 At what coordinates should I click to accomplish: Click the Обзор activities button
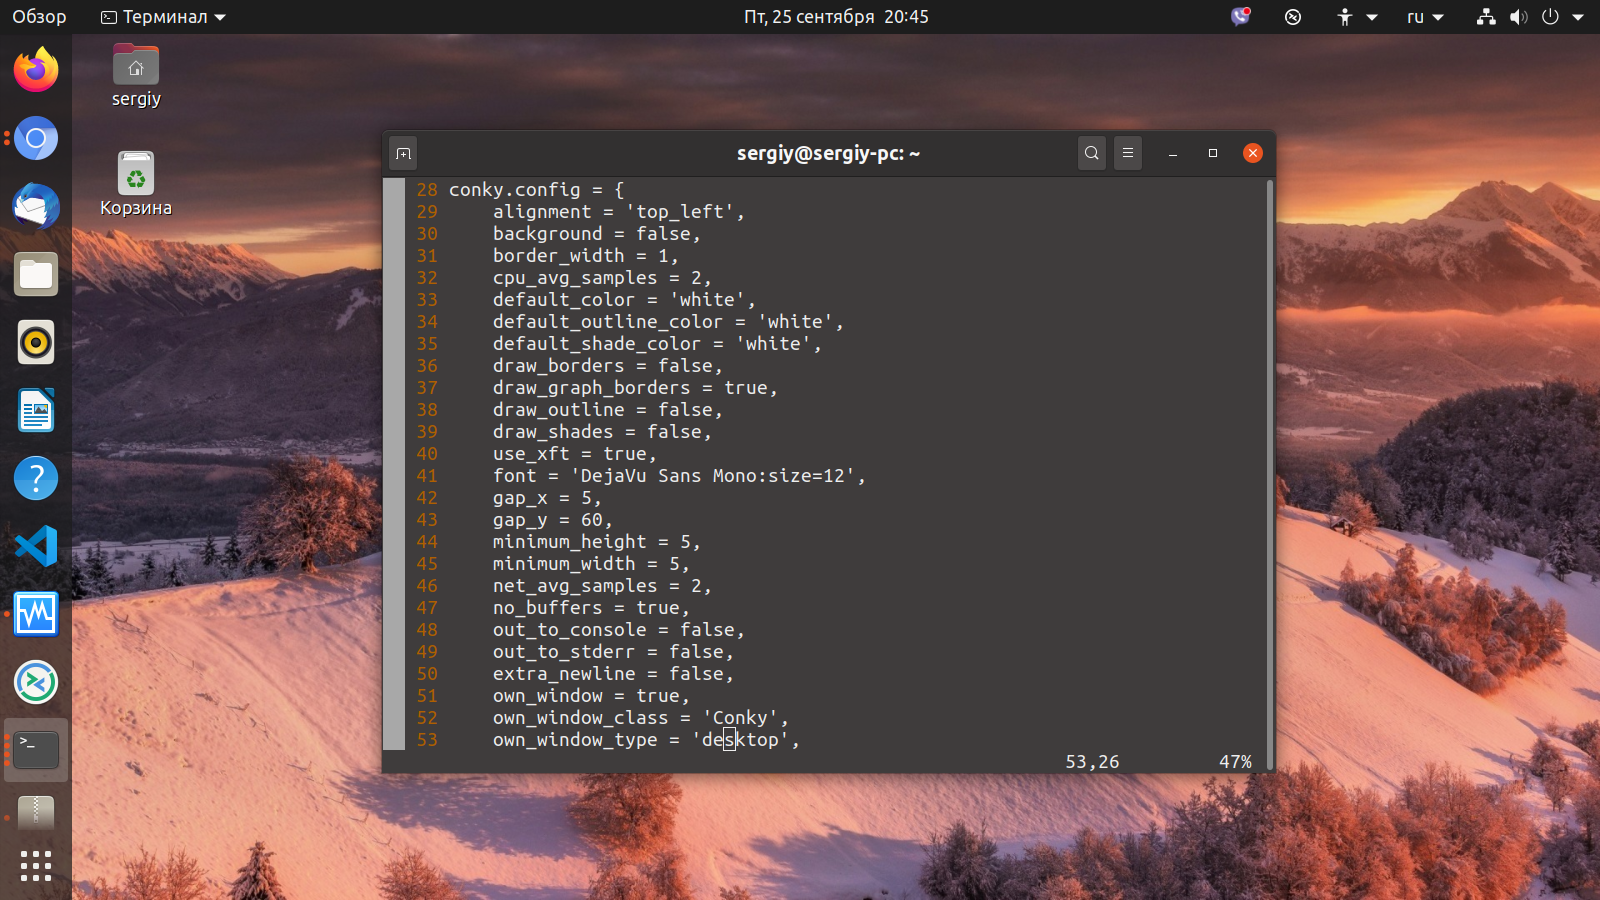click(39, 17)
